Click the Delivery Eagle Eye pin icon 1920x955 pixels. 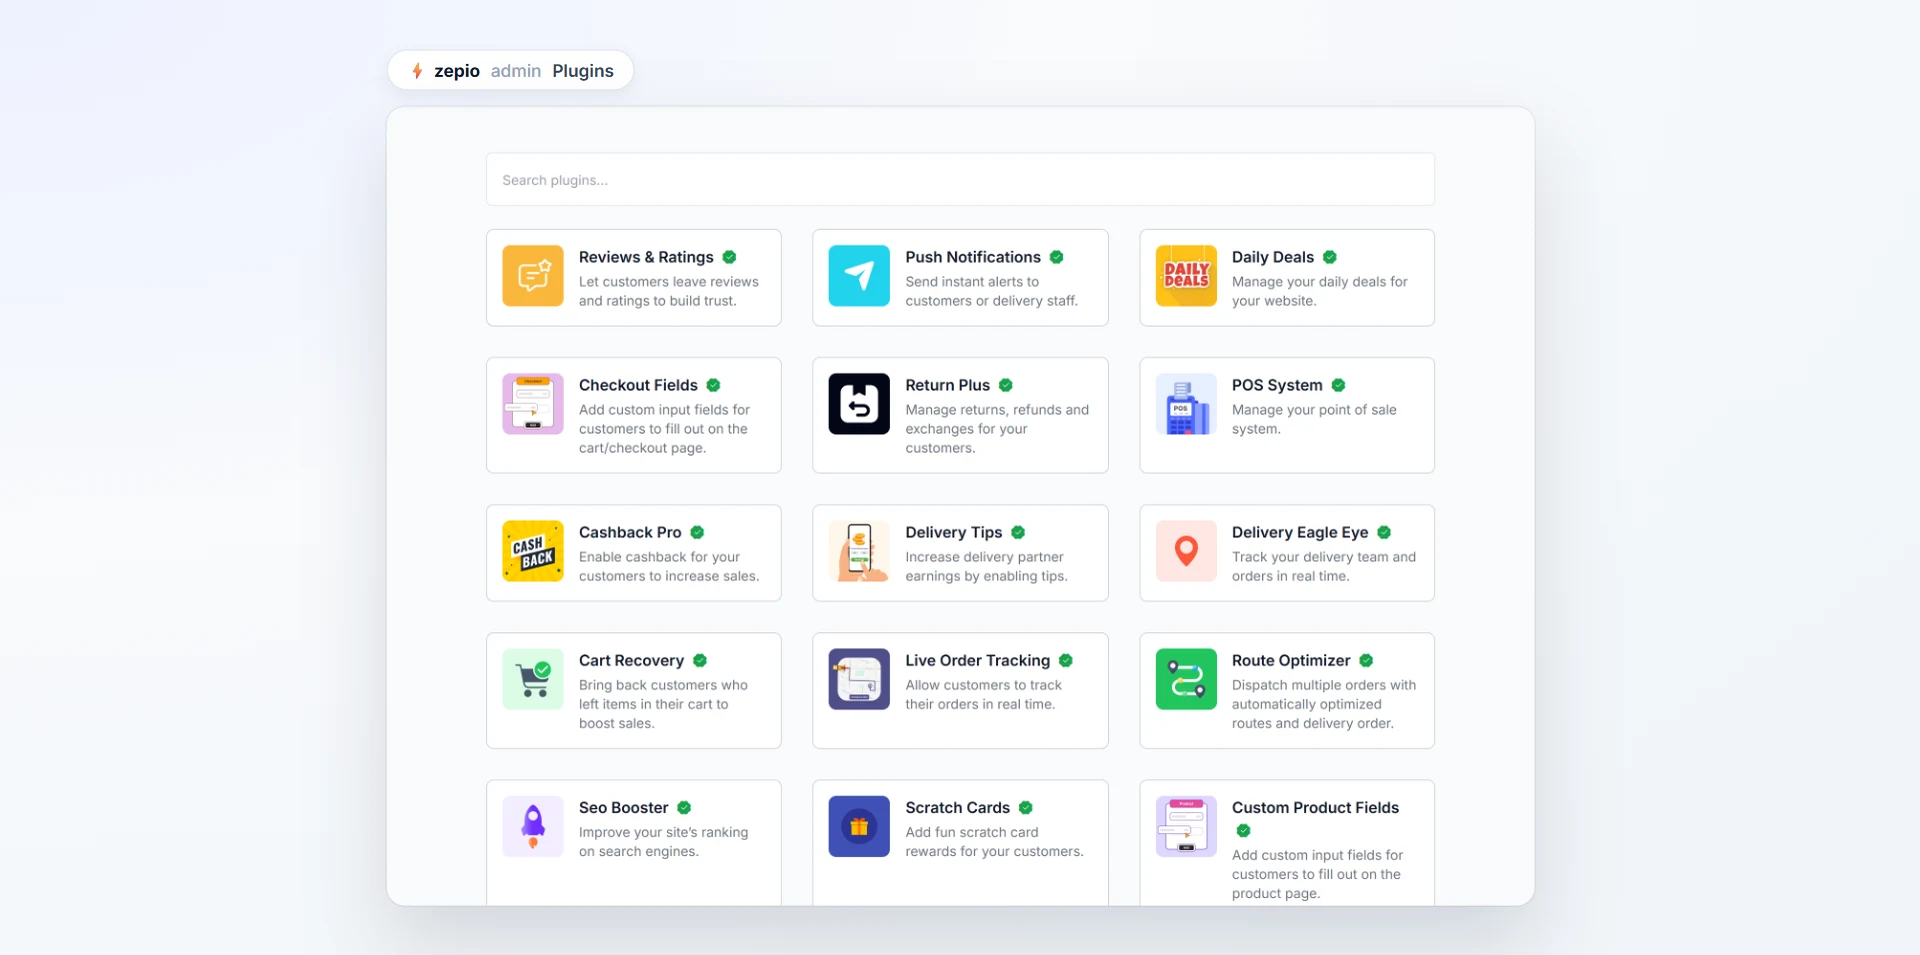pos(1186,551)
